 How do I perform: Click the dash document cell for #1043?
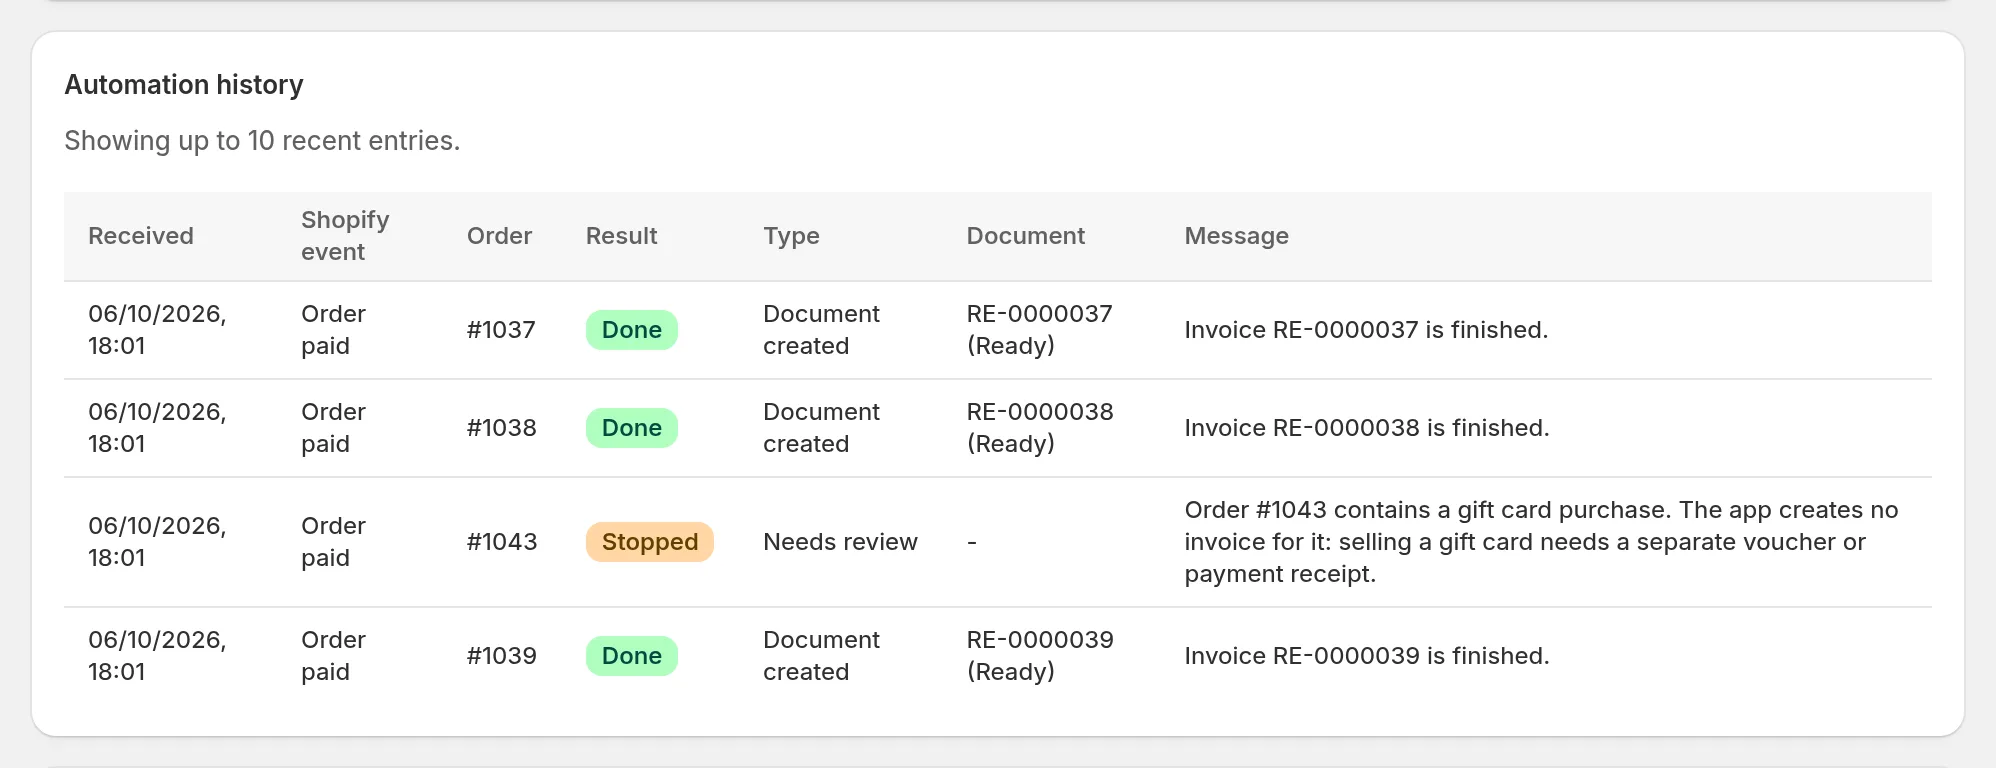(971, 542)
